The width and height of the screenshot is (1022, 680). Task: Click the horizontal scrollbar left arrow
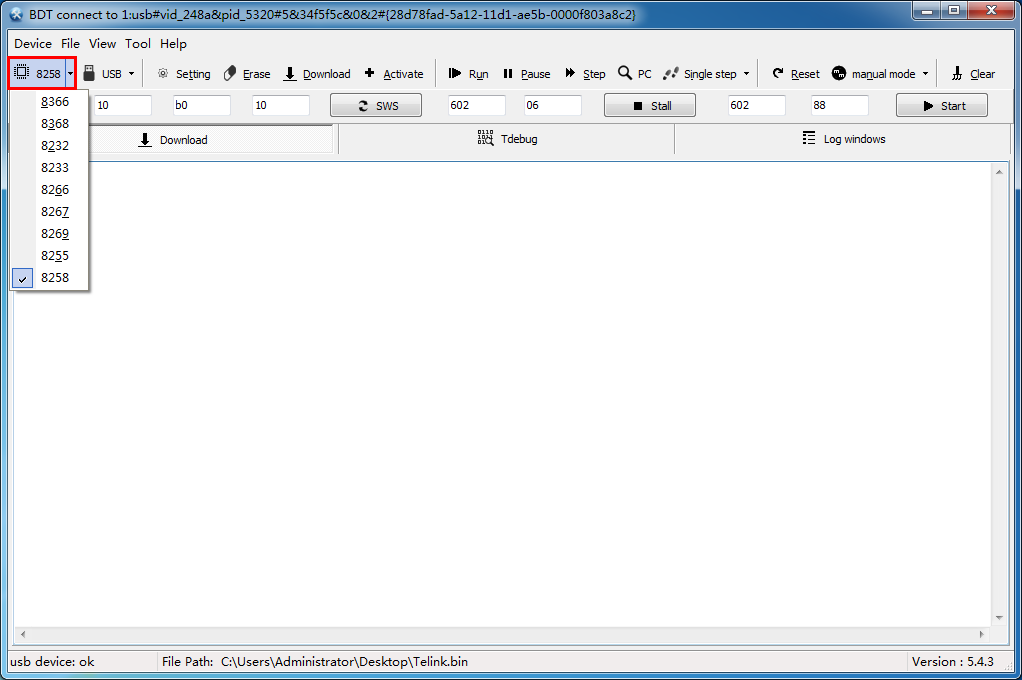click(23, 634)
